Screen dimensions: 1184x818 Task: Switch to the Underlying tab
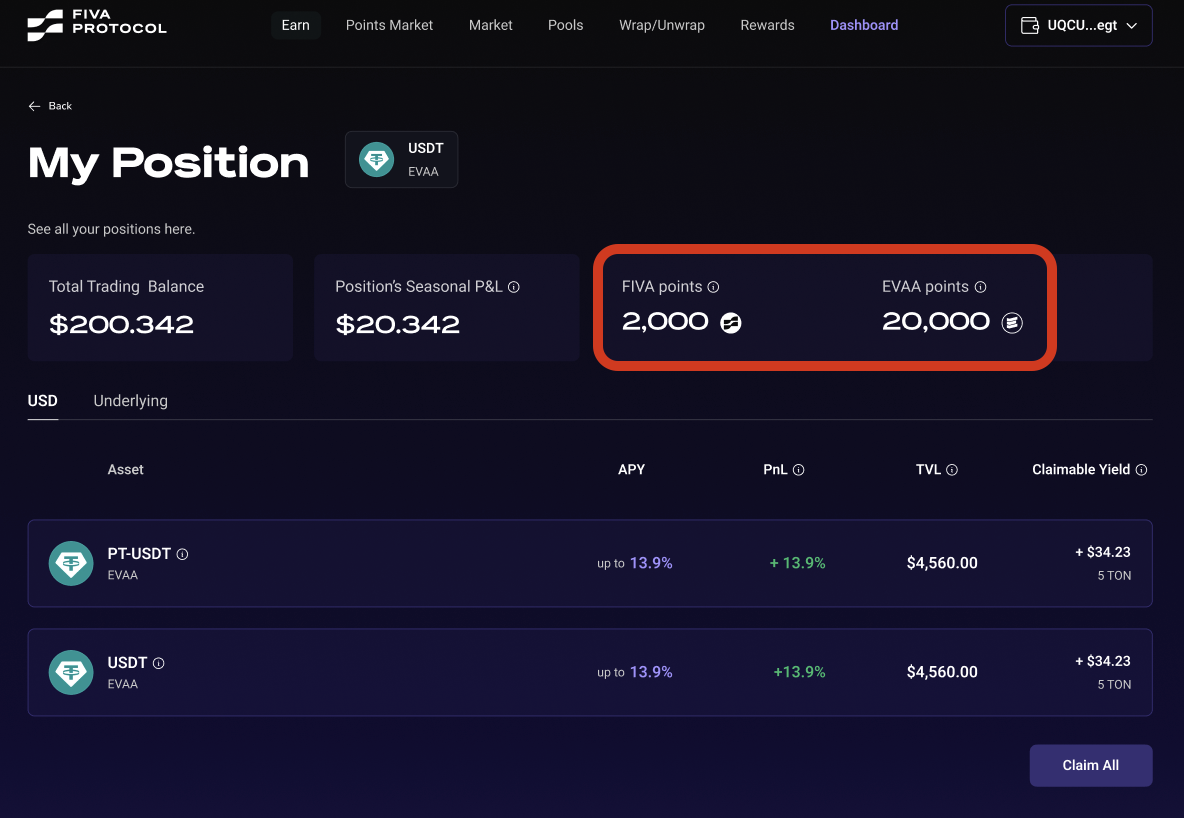130,401
